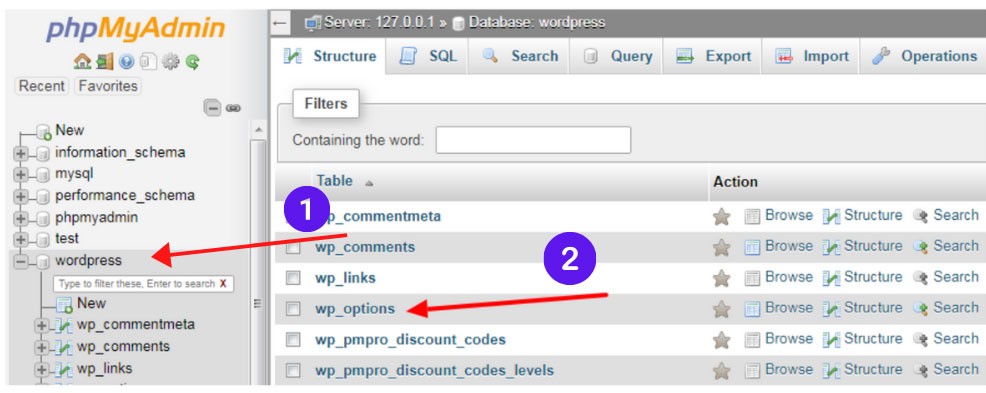Open the Query tab
Viewport: 986px width, 393px height.
[617, 56]
